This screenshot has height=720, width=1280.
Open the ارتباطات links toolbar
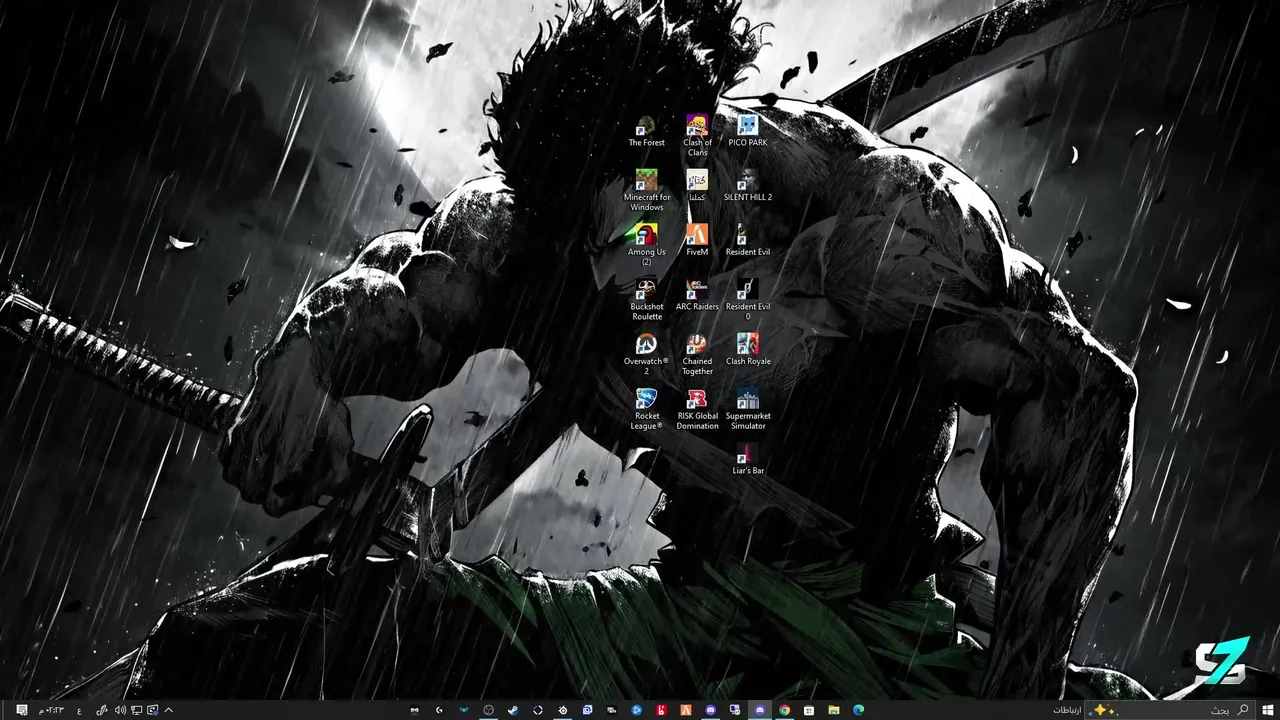(x=1066, y=710)
